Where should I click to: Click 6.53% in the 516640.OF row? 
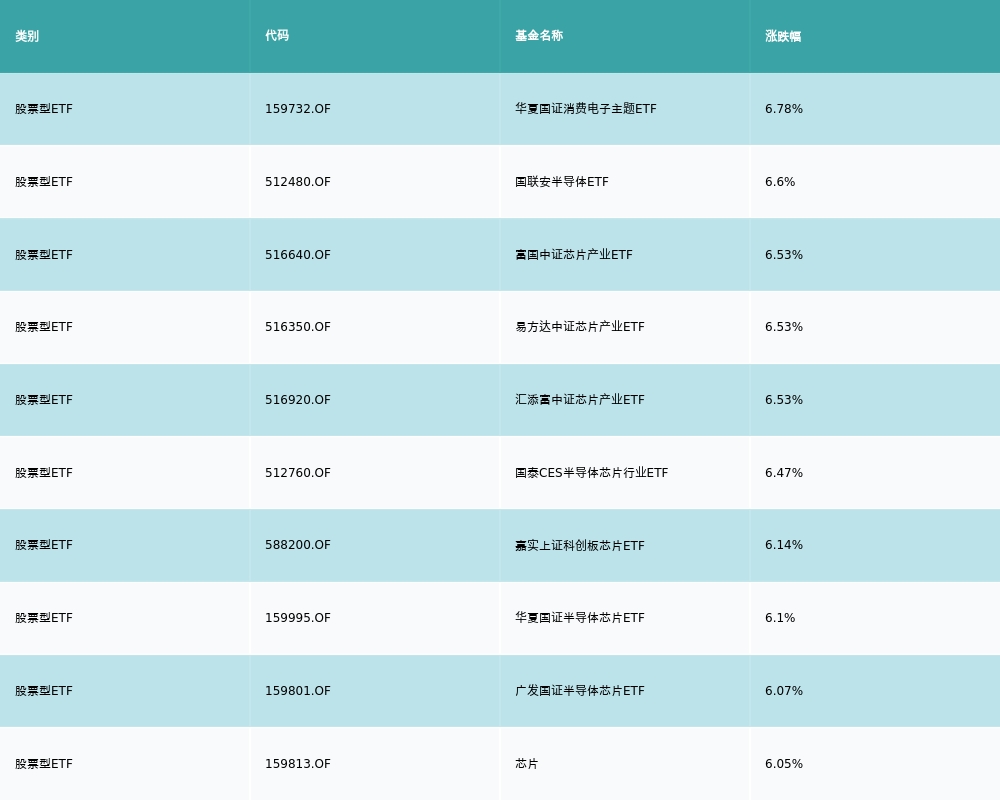coord(784,255)
